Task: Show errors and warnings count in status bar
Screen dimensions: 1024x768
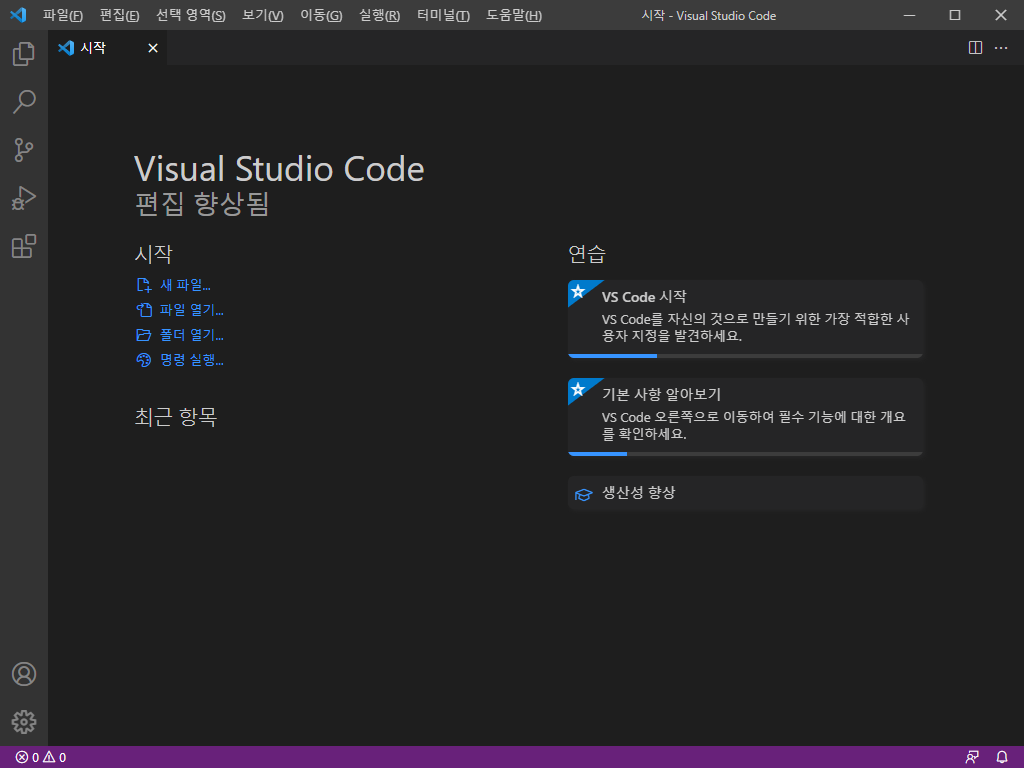Action: coord(40,757)
